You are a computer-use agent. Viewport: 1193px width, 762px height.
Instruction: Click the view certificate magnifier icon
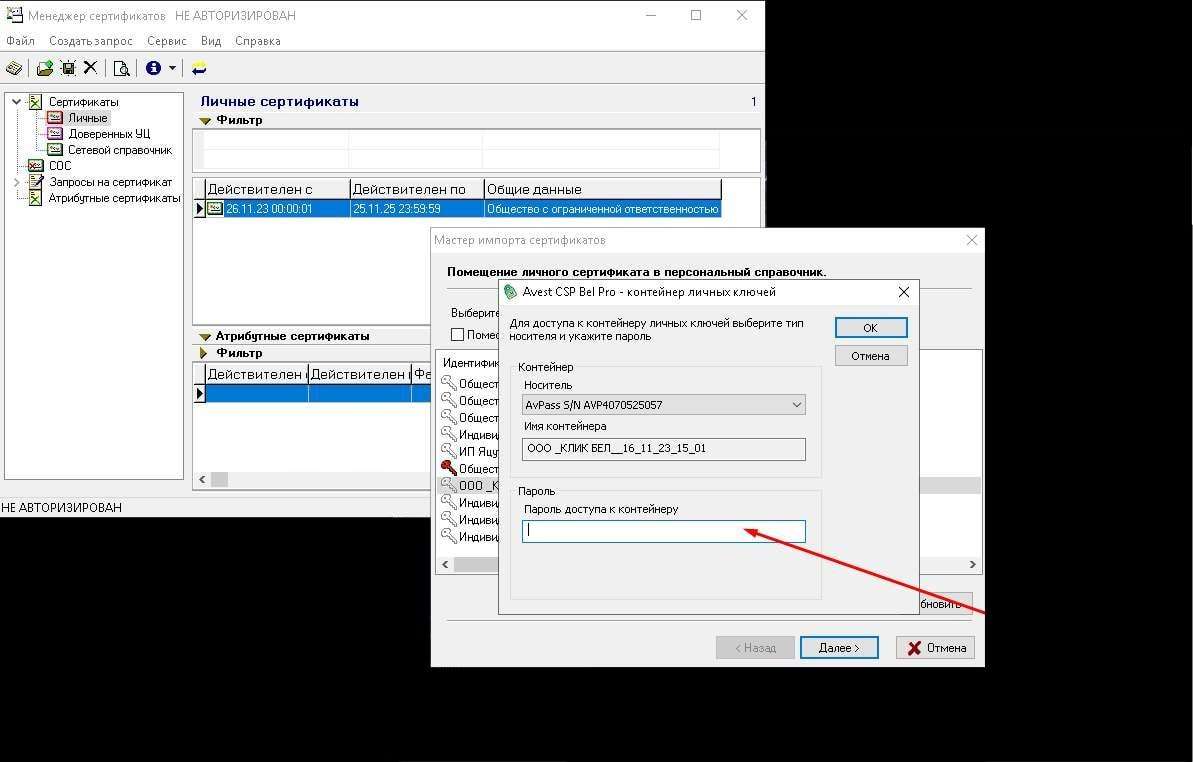point(121,68)
